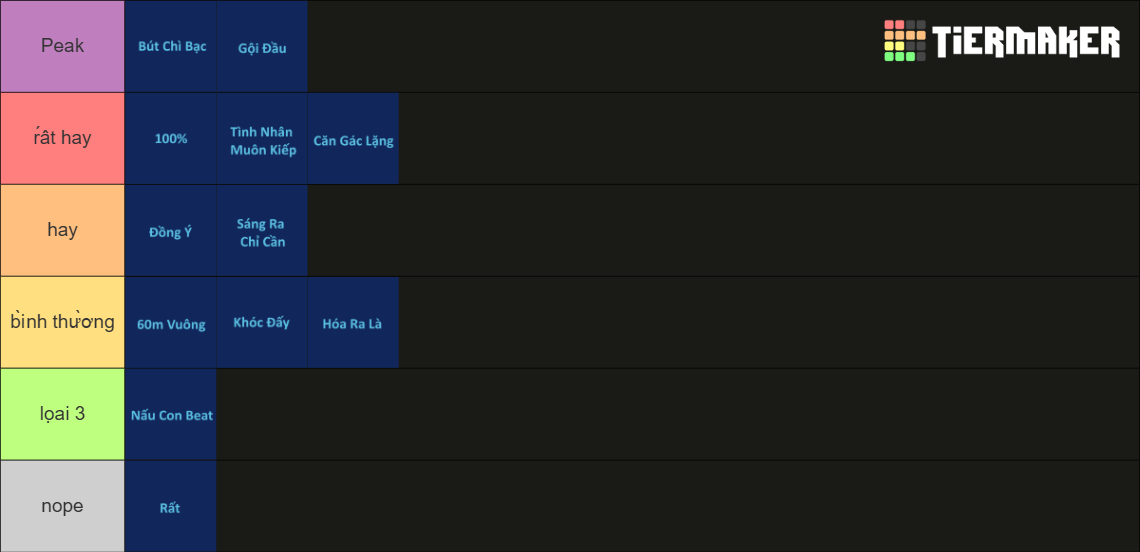Select the Căn Gác Lặng tile
Screen dimensions: 1140x552
[x=353, y=138]
